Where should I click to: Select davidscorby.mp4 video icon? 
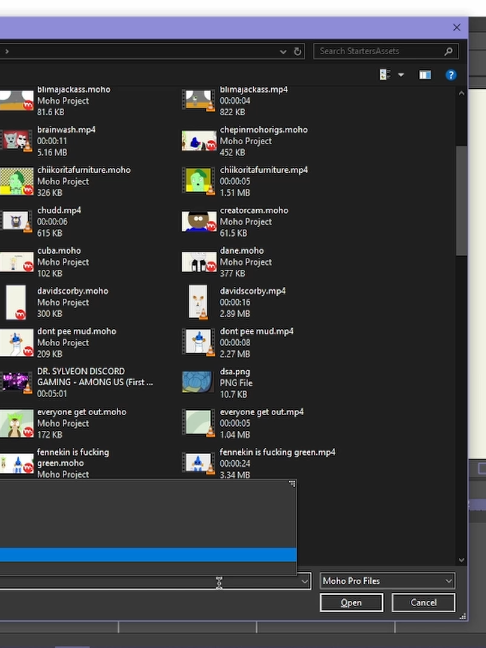click(198, 302)
